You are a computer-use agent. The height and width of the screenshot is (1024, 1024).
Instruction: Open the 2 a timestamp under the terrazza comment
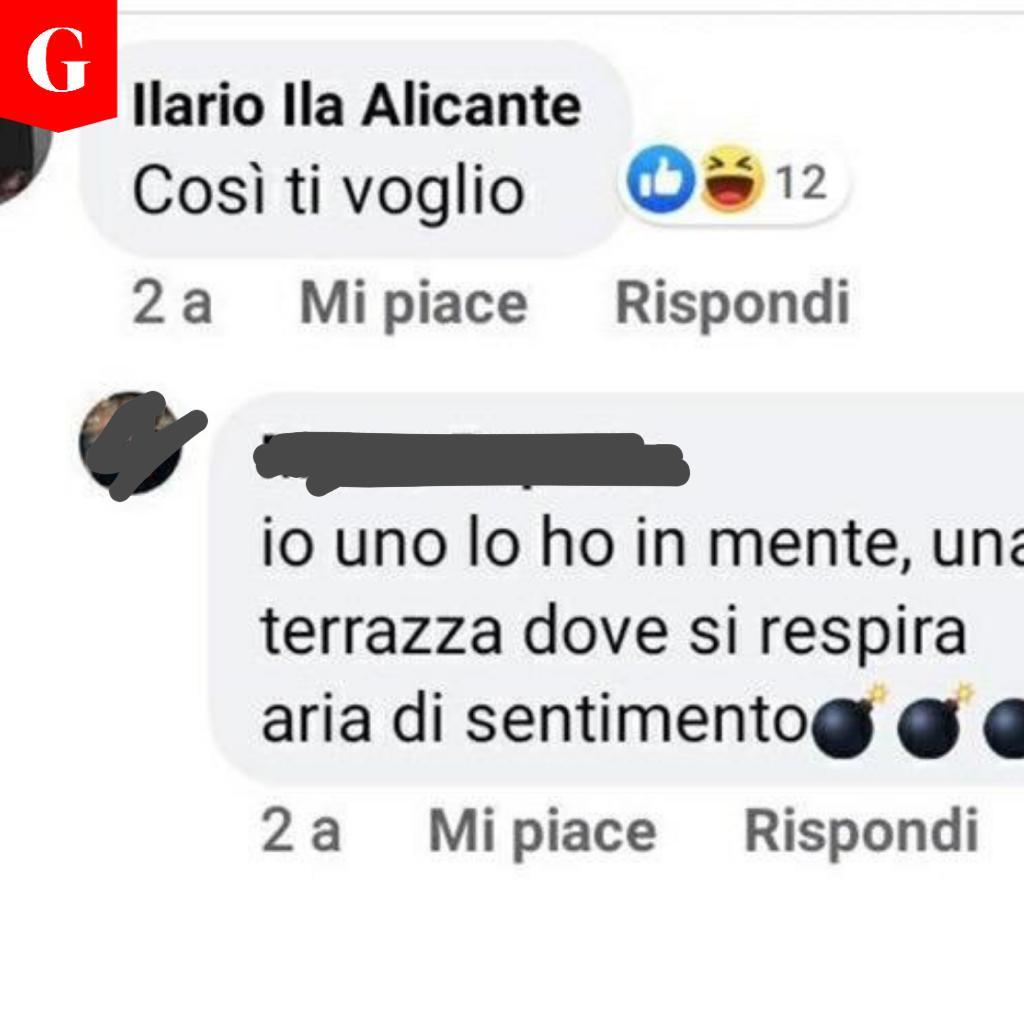(301, 830)
